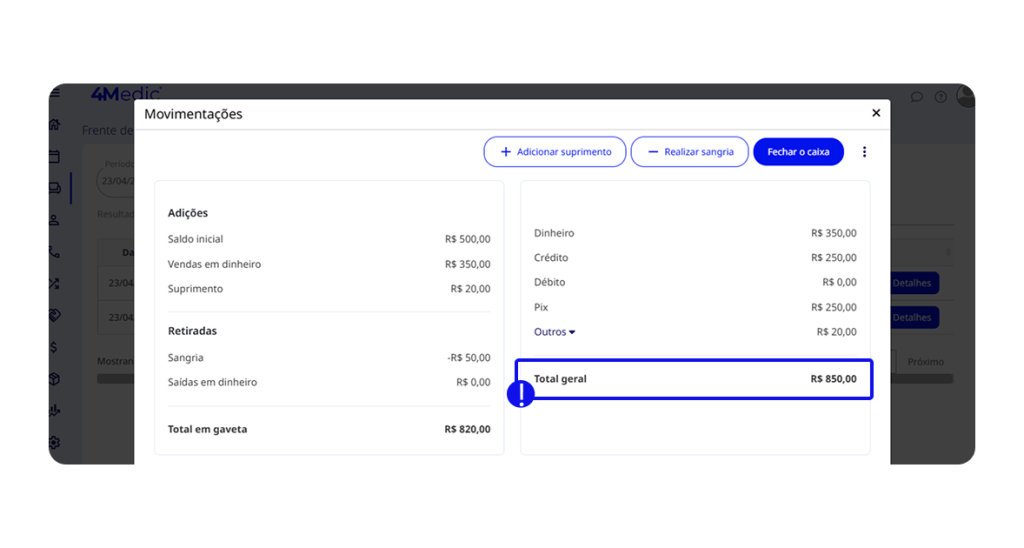
Task: Click the tag icon in the sidebar
Action: tap(54, 315)
